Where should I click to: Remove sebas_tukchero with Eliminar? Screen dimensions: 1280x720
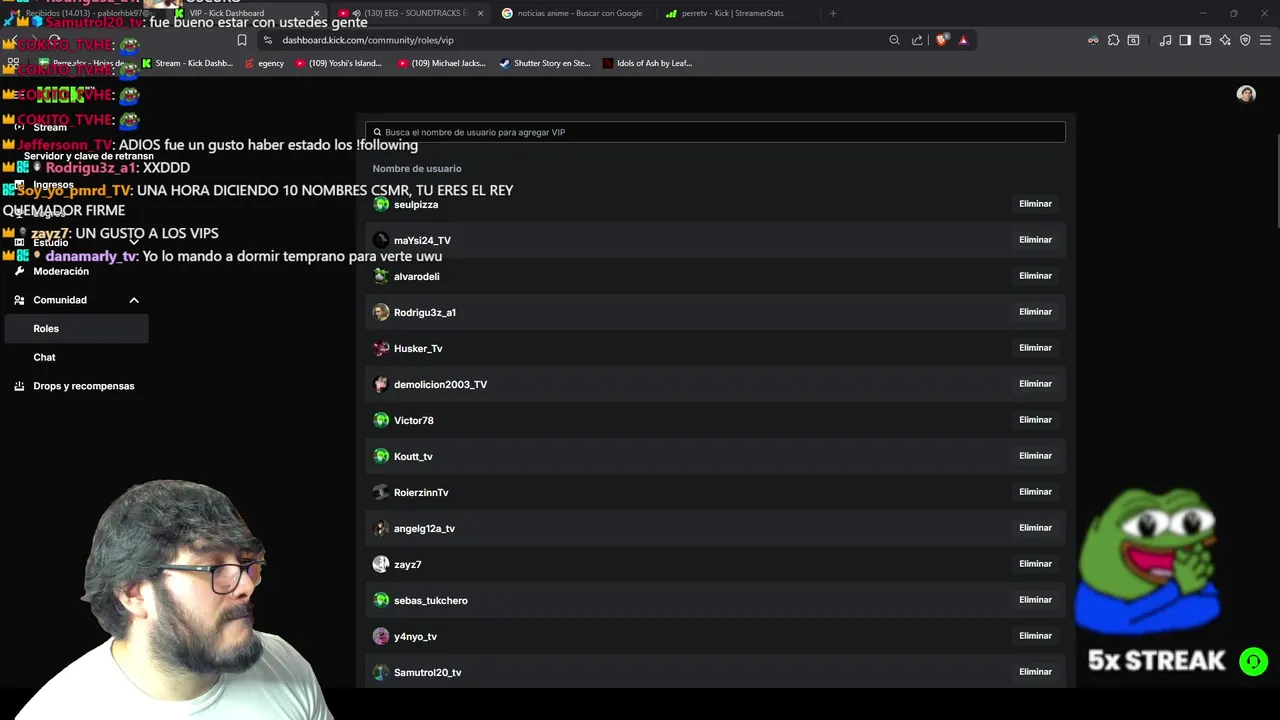(x=1035, y=600)
